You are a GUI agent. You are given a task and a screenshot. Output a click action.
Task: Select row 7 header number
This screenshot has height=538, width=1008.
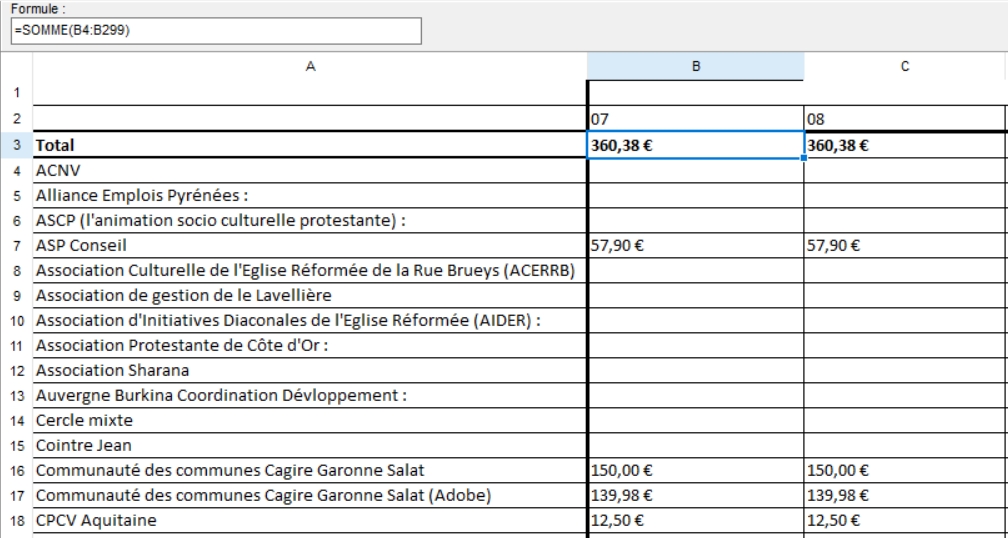[x=16, y=245]
